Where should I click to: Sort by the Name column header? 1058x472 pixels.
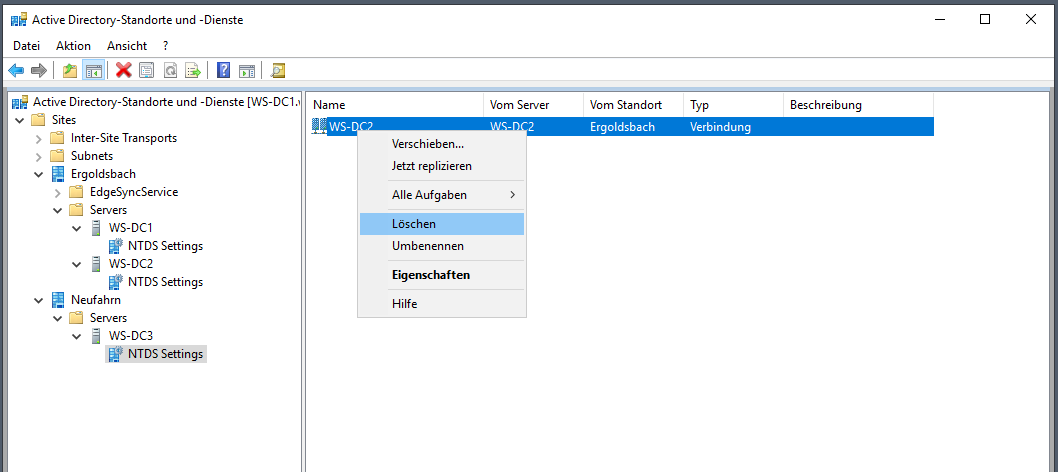click(x=396, y=105)
